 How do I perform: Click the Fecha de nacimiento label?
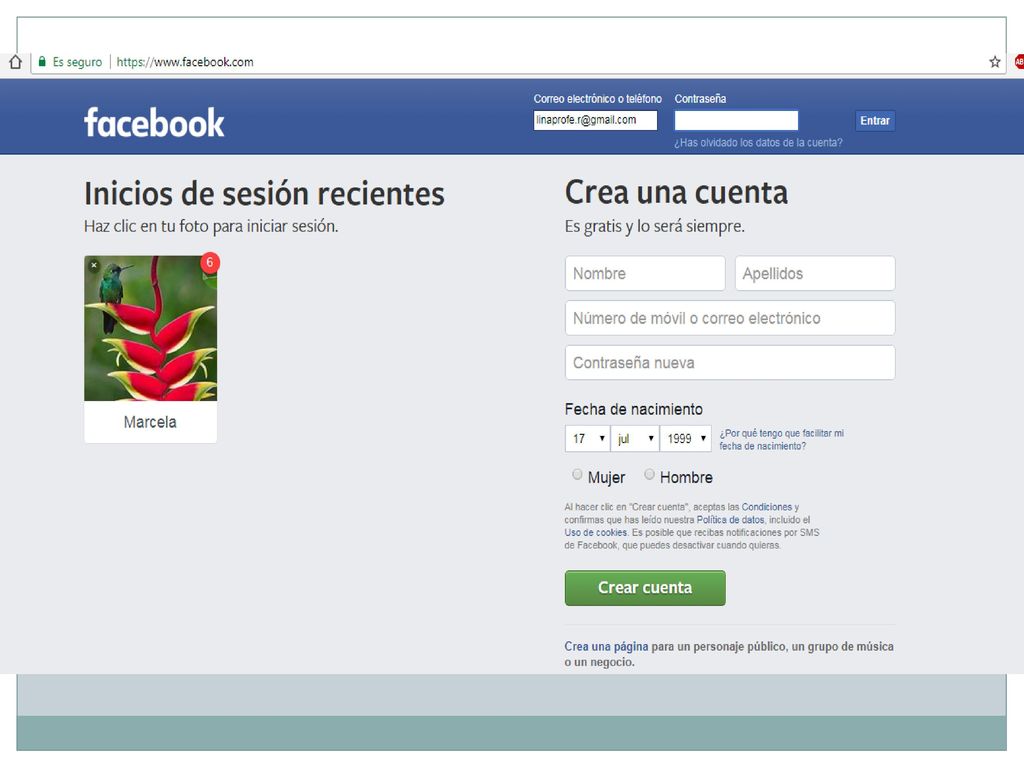(x=633, y=409)
